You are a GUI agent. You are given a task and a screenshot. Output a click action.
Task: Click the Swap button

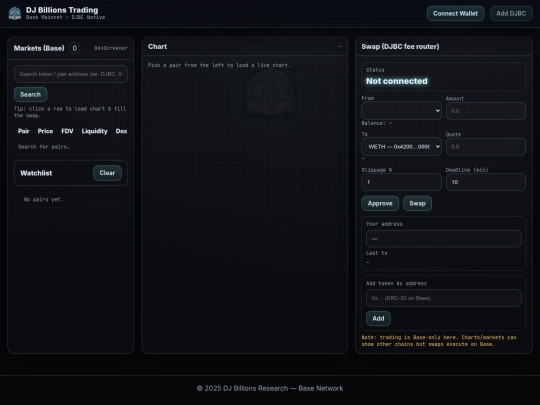click(x=417, y=203)
